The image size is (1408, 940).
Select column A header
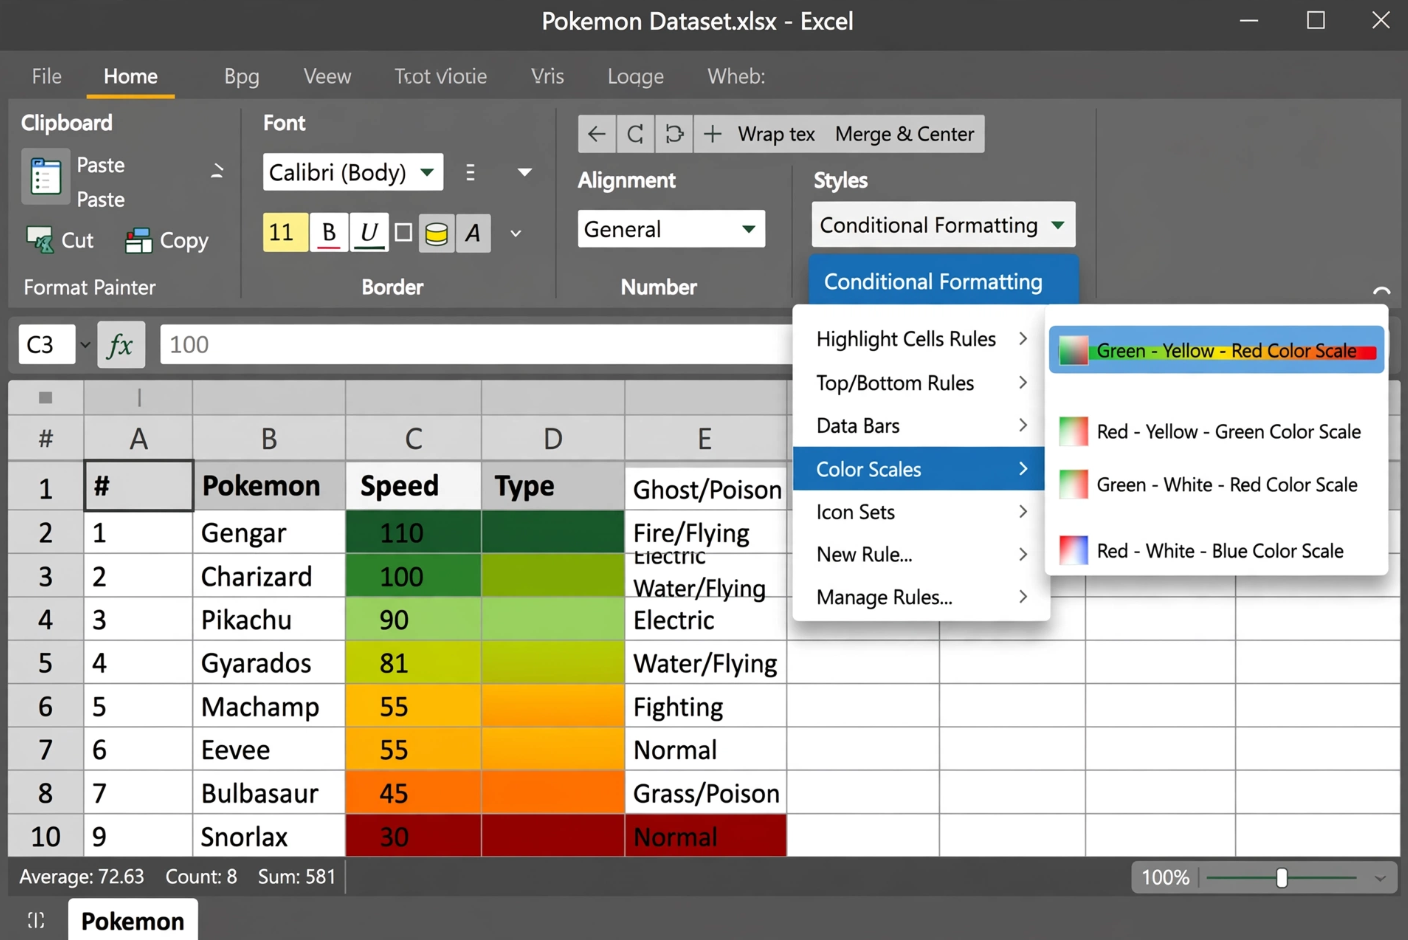coord(138,438)
